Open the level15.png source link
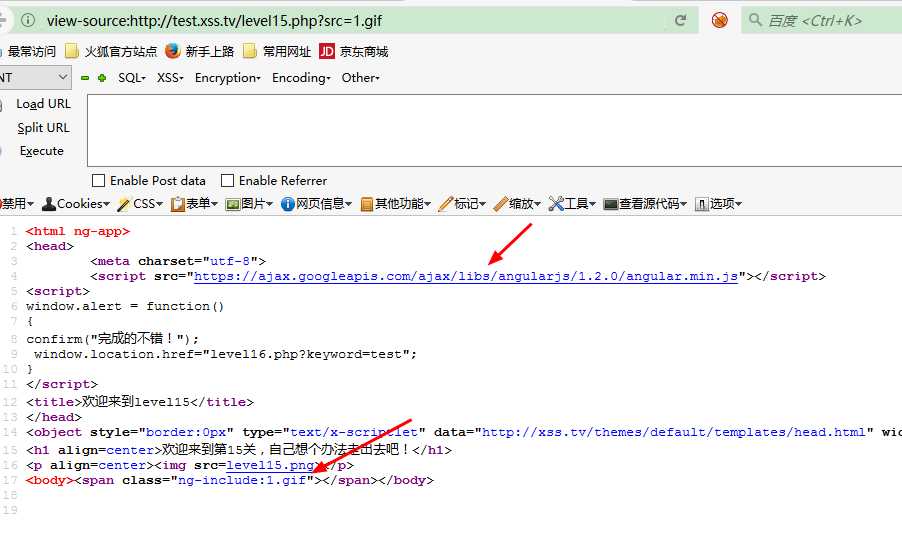The image size is (902, 545). tap(270, 465)
